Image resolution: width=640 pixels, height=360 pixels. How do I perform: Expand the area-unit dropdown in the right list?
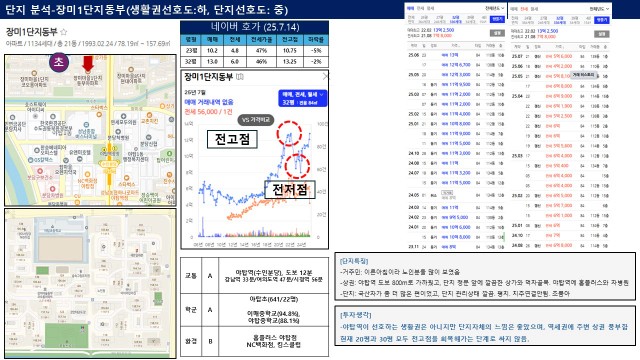click(599, 9)
